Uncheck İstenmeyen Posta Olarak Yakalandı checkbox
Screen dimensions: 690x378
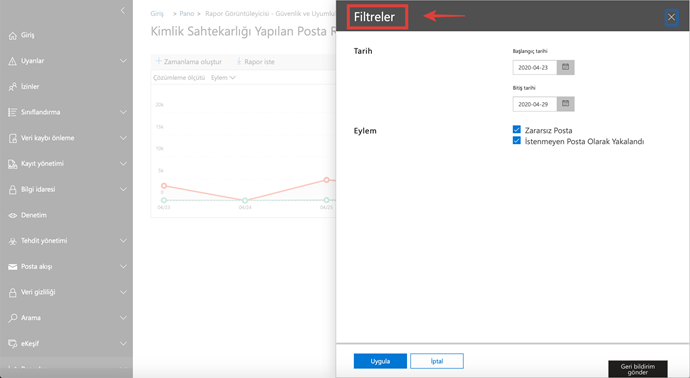pyautogui.click(x=517, y=140)
